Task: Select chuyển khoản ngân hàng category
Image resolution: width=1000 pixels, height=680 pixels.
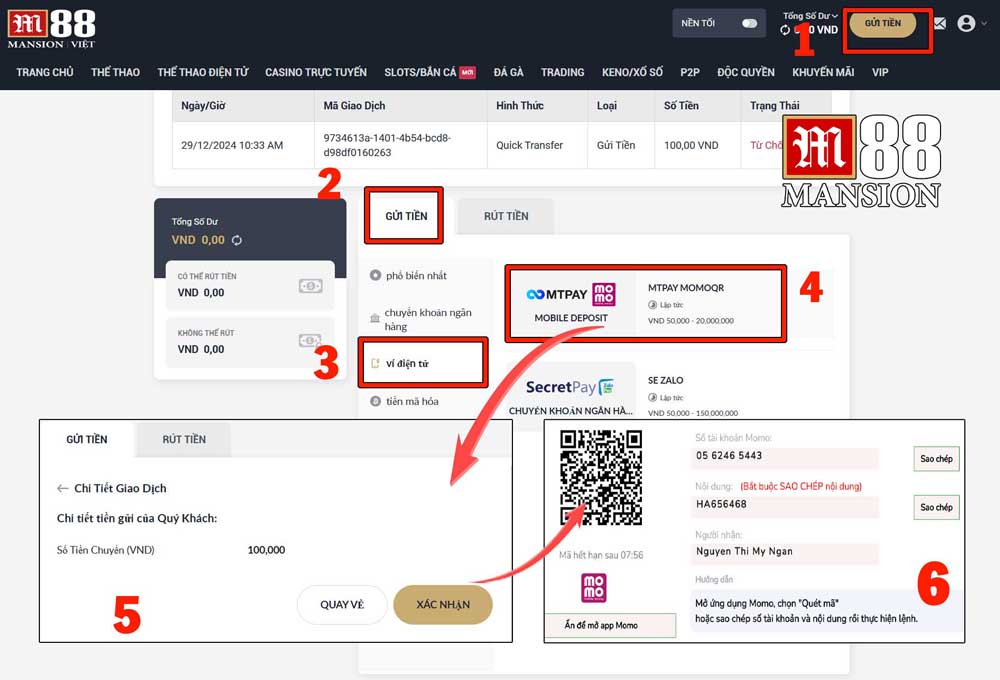Action: [421, 319]
